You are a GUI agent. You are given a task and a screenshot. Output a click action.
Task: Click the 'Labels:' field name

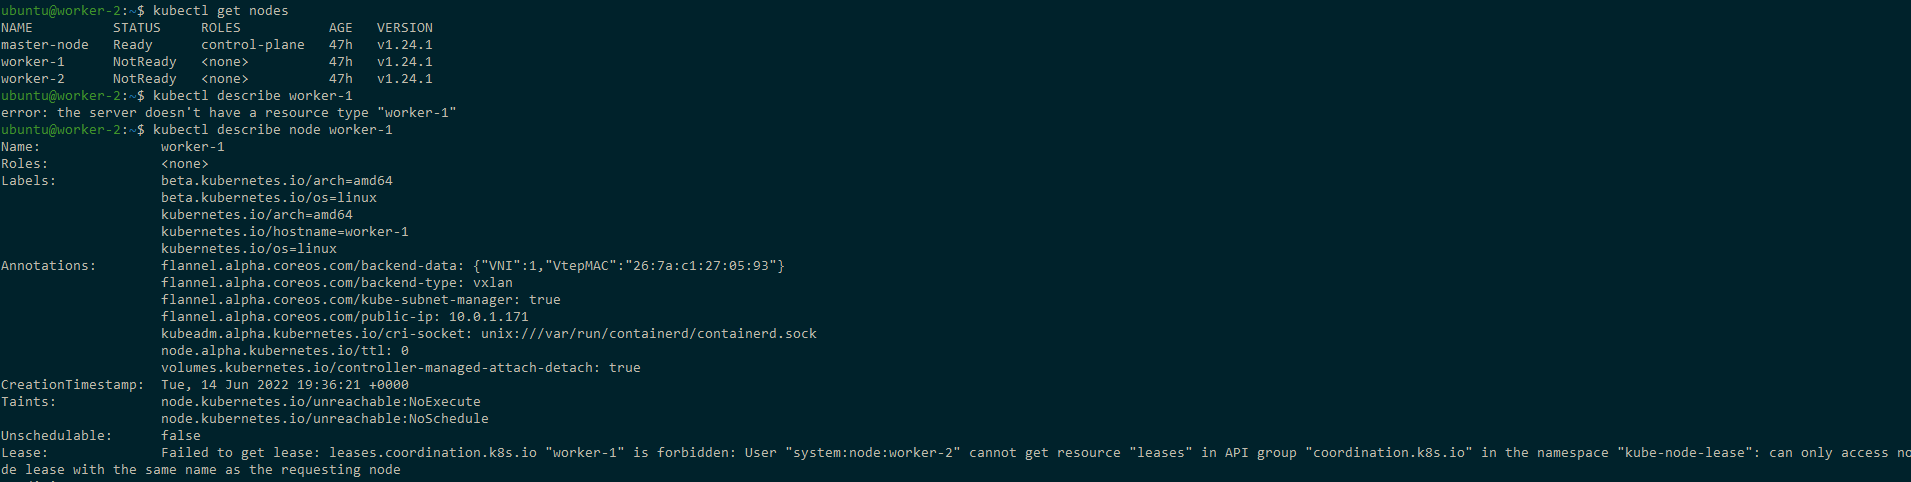[x=29, y=181]
